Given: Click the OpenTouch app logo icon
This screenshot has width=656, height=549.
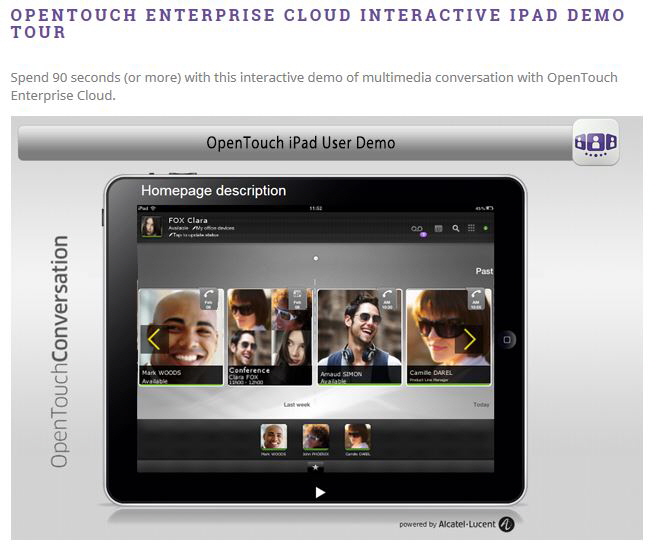Looking at the screenshot, I should [596, 143].
